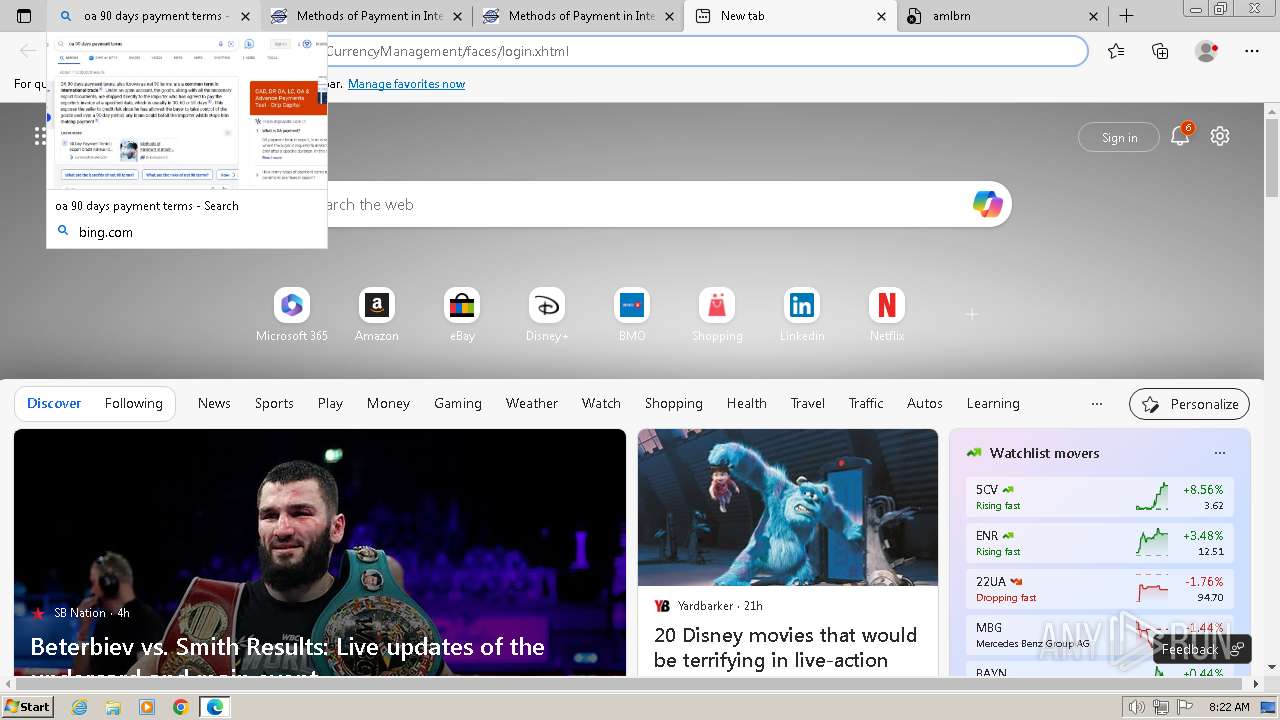The height and width of the screenshot is (720, 1280).
Task: Select the Discover feed tab
Action: [54, 403]
